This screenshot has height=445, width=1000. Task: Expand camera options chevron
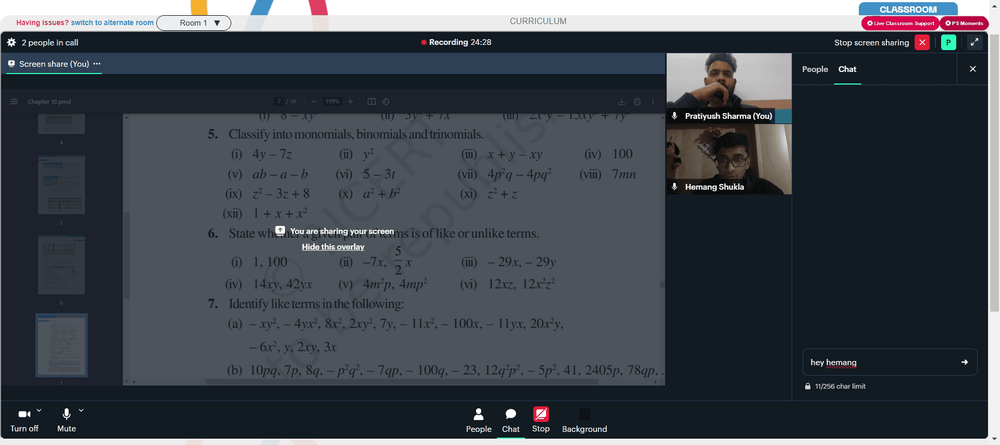[x=39, y=410]
